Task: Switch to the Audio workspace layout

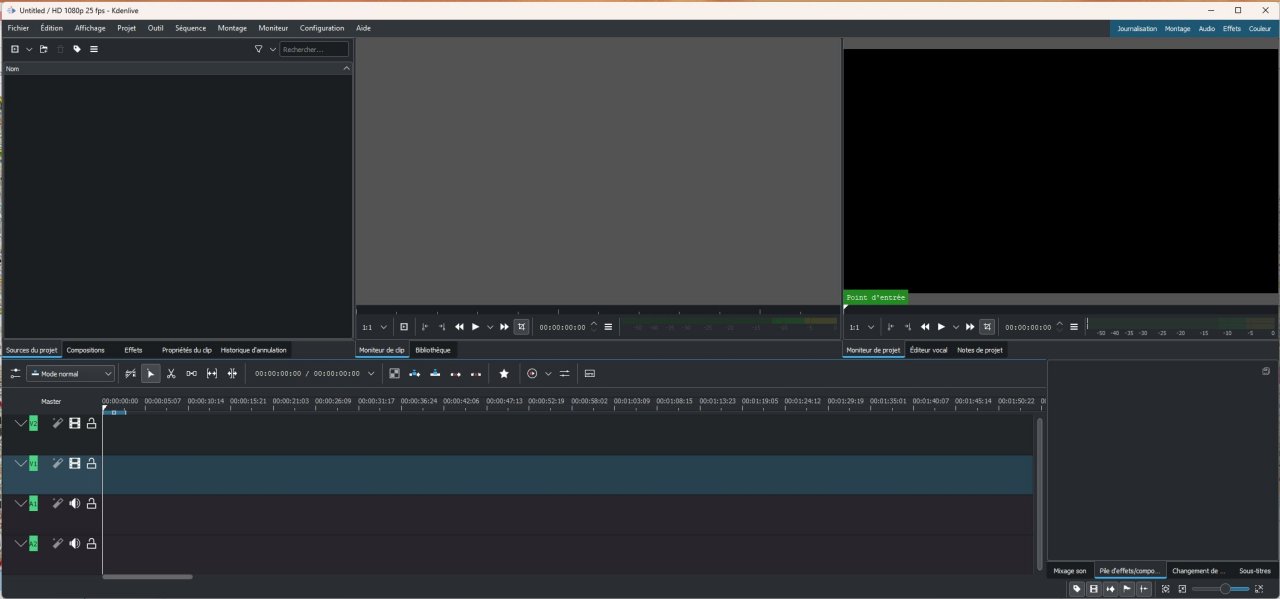Action: pyautogui.click(x=1206, y=29)
